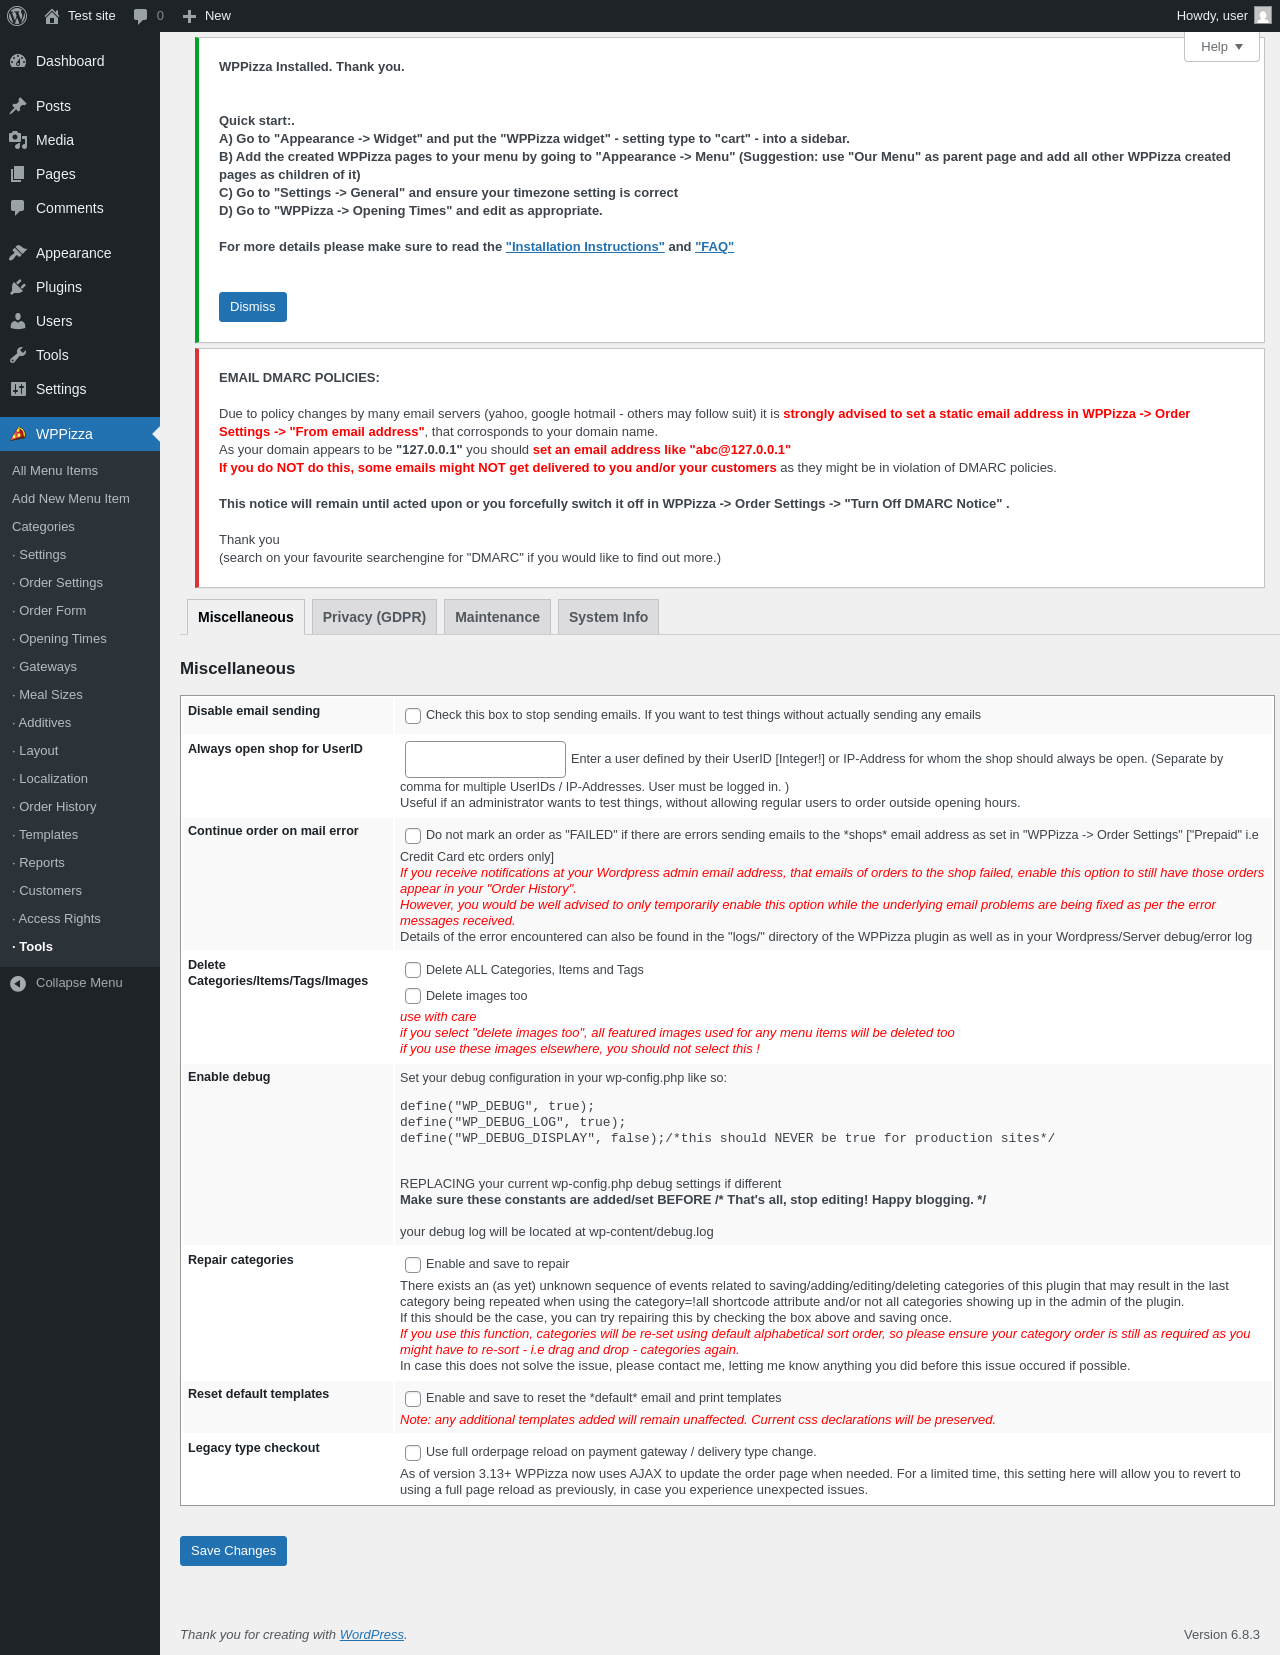
Task: Enable Disable email sending checkbox
Action: click(413, 716)
